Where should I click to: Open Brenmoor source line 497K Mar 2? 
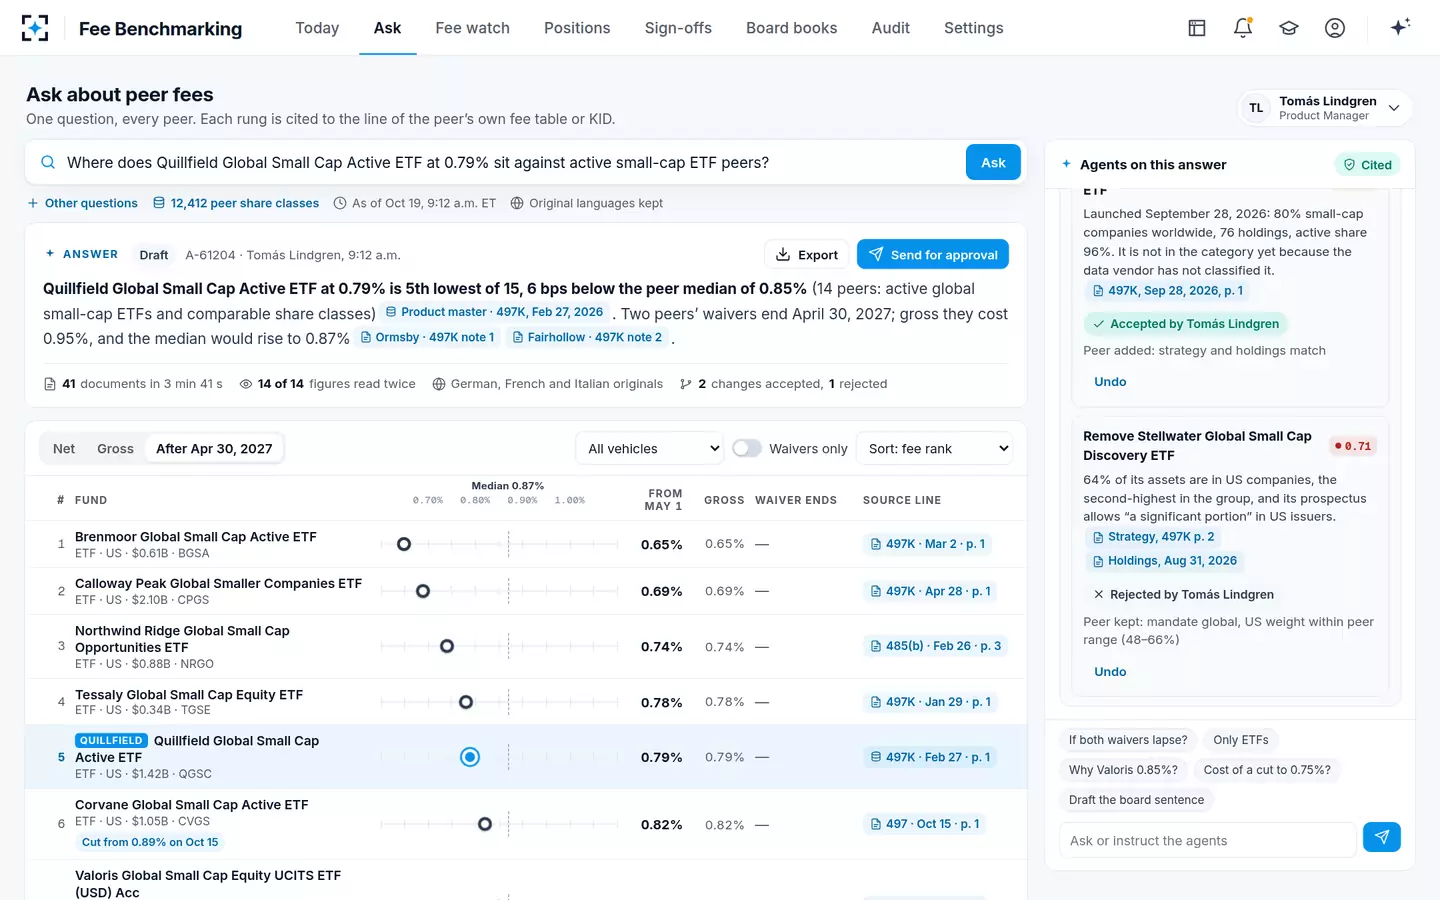coord(927,544)
